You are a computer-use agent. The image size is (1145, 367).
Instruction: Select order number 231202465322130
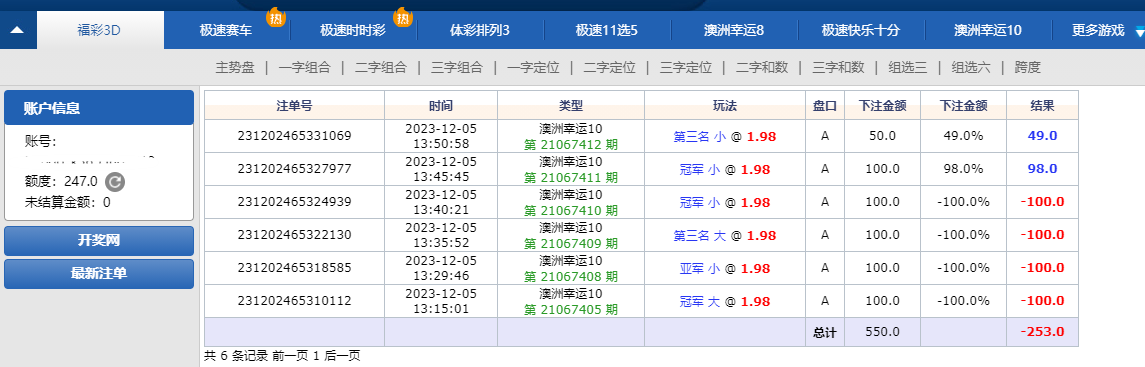click(x=294, y=235)
